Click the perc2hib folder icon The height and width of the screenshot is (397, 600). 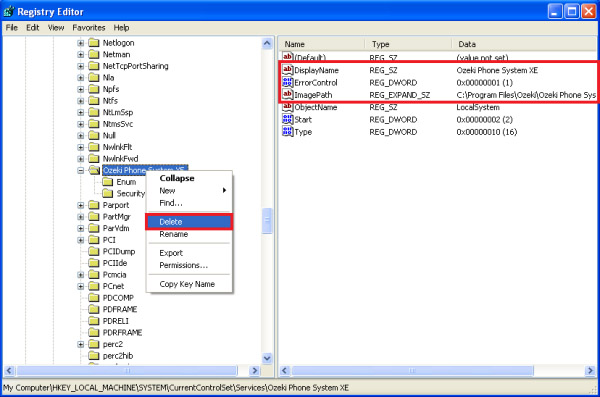(94, 356)
